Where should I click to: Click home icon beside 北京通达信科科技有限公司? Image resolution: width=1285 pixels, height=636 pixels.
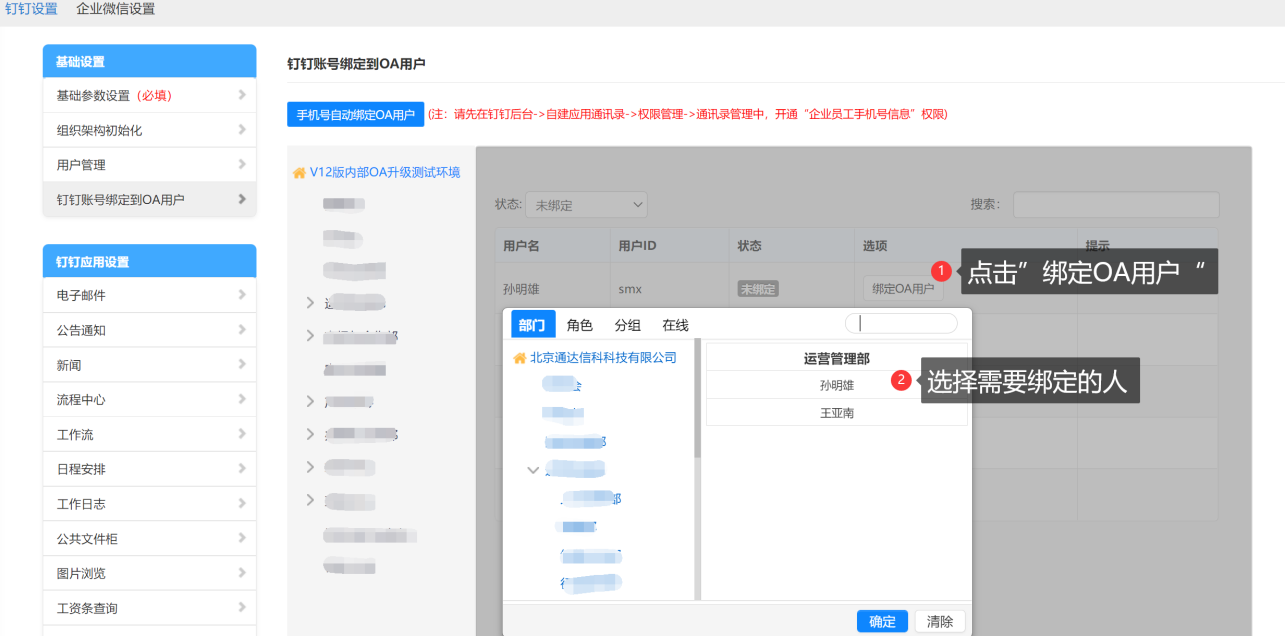tap(519, 358)
